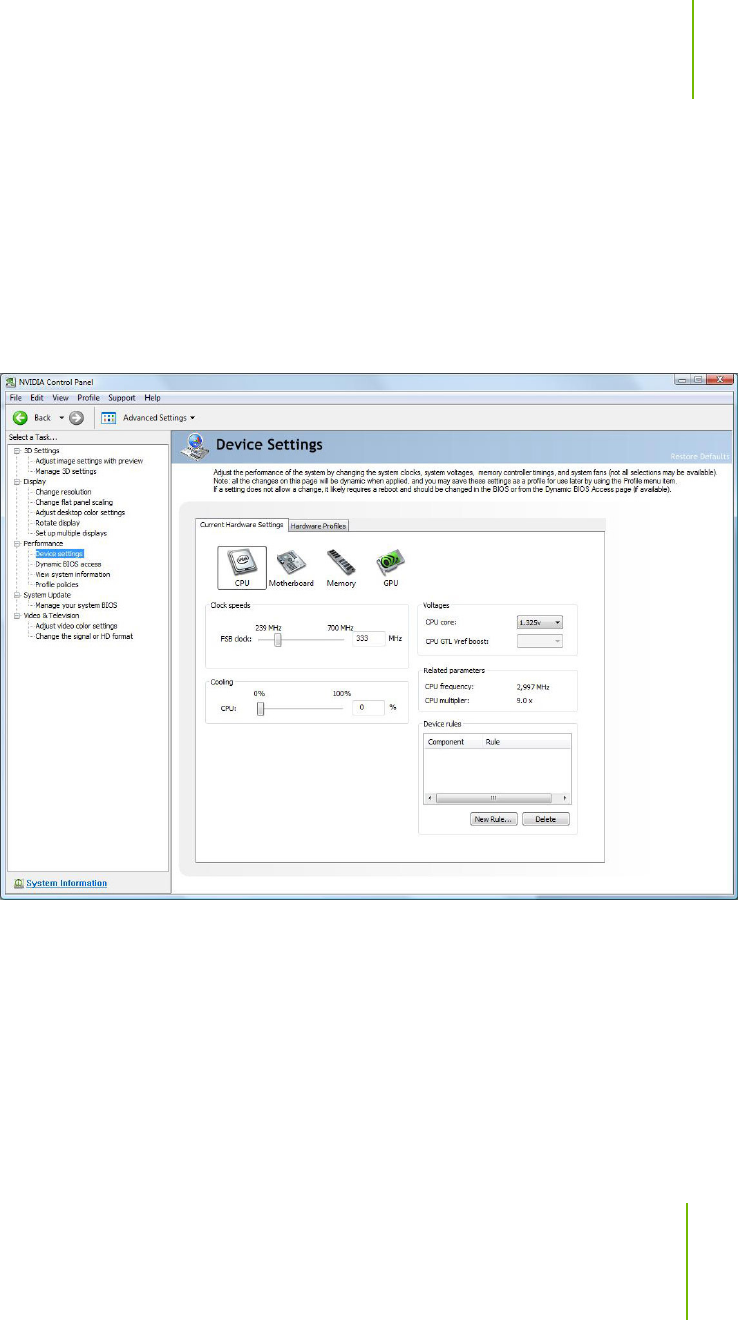Open Set up multiple displays
Image resolution: width=738 pixels, height=1320 pixels.
71,533
